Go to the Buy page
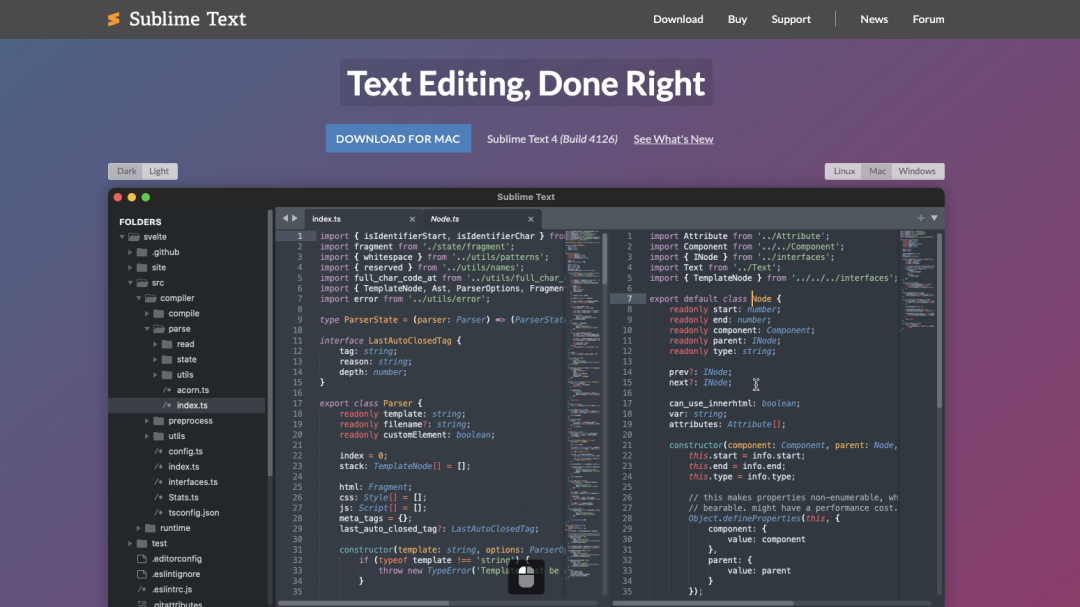Image resolution: width=1080 pixels, height=607 pixels. tap(737, 19)
